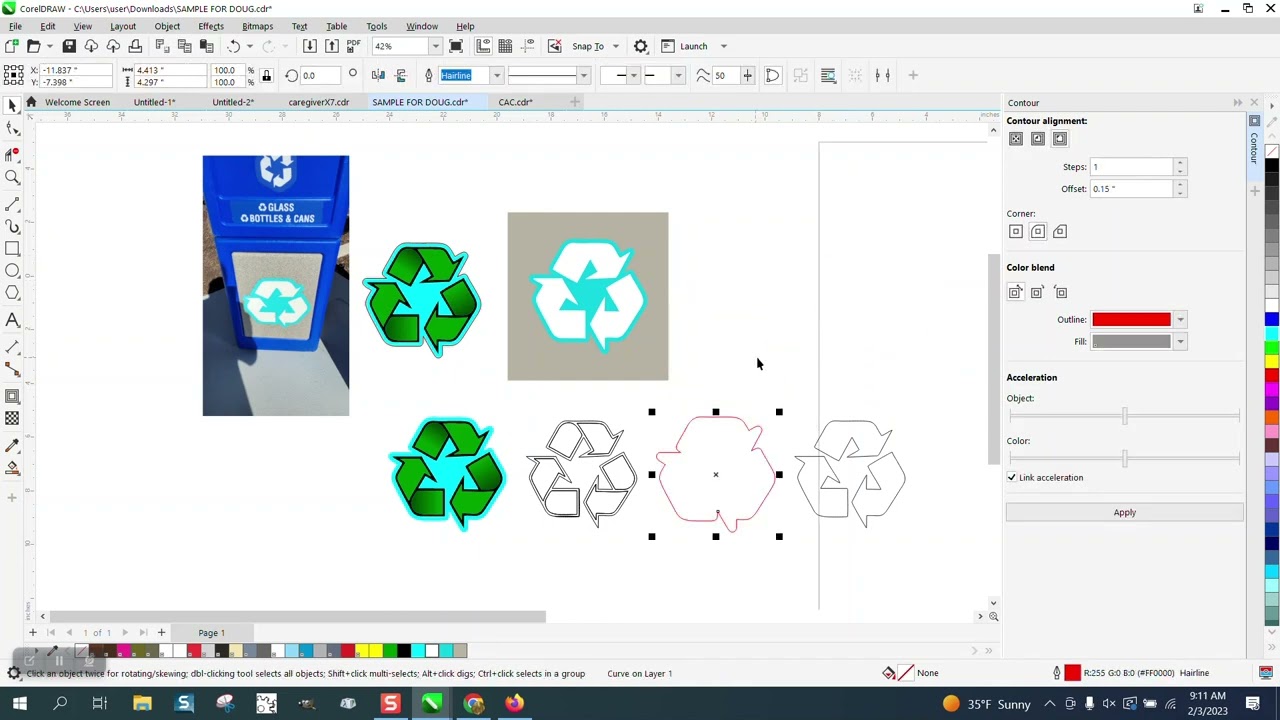The image size is (1280, 720).
Task: Adjust the Object acceleration slider
Action: click(x=1124, y=416)
